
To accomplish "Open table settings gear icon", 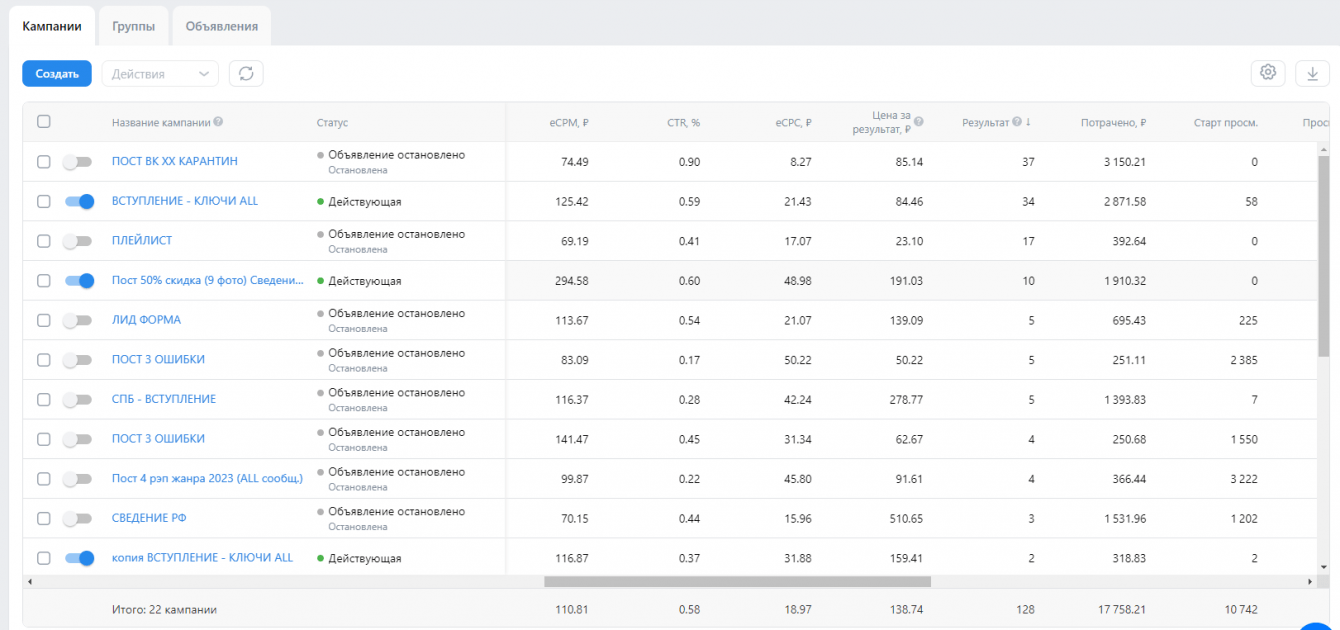I will coord(1268,73).
